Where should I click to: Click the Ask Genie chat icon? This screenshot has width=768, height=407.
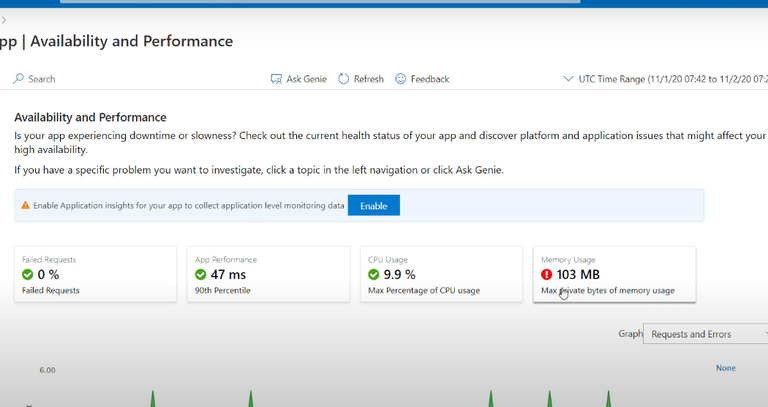[276, 79]
